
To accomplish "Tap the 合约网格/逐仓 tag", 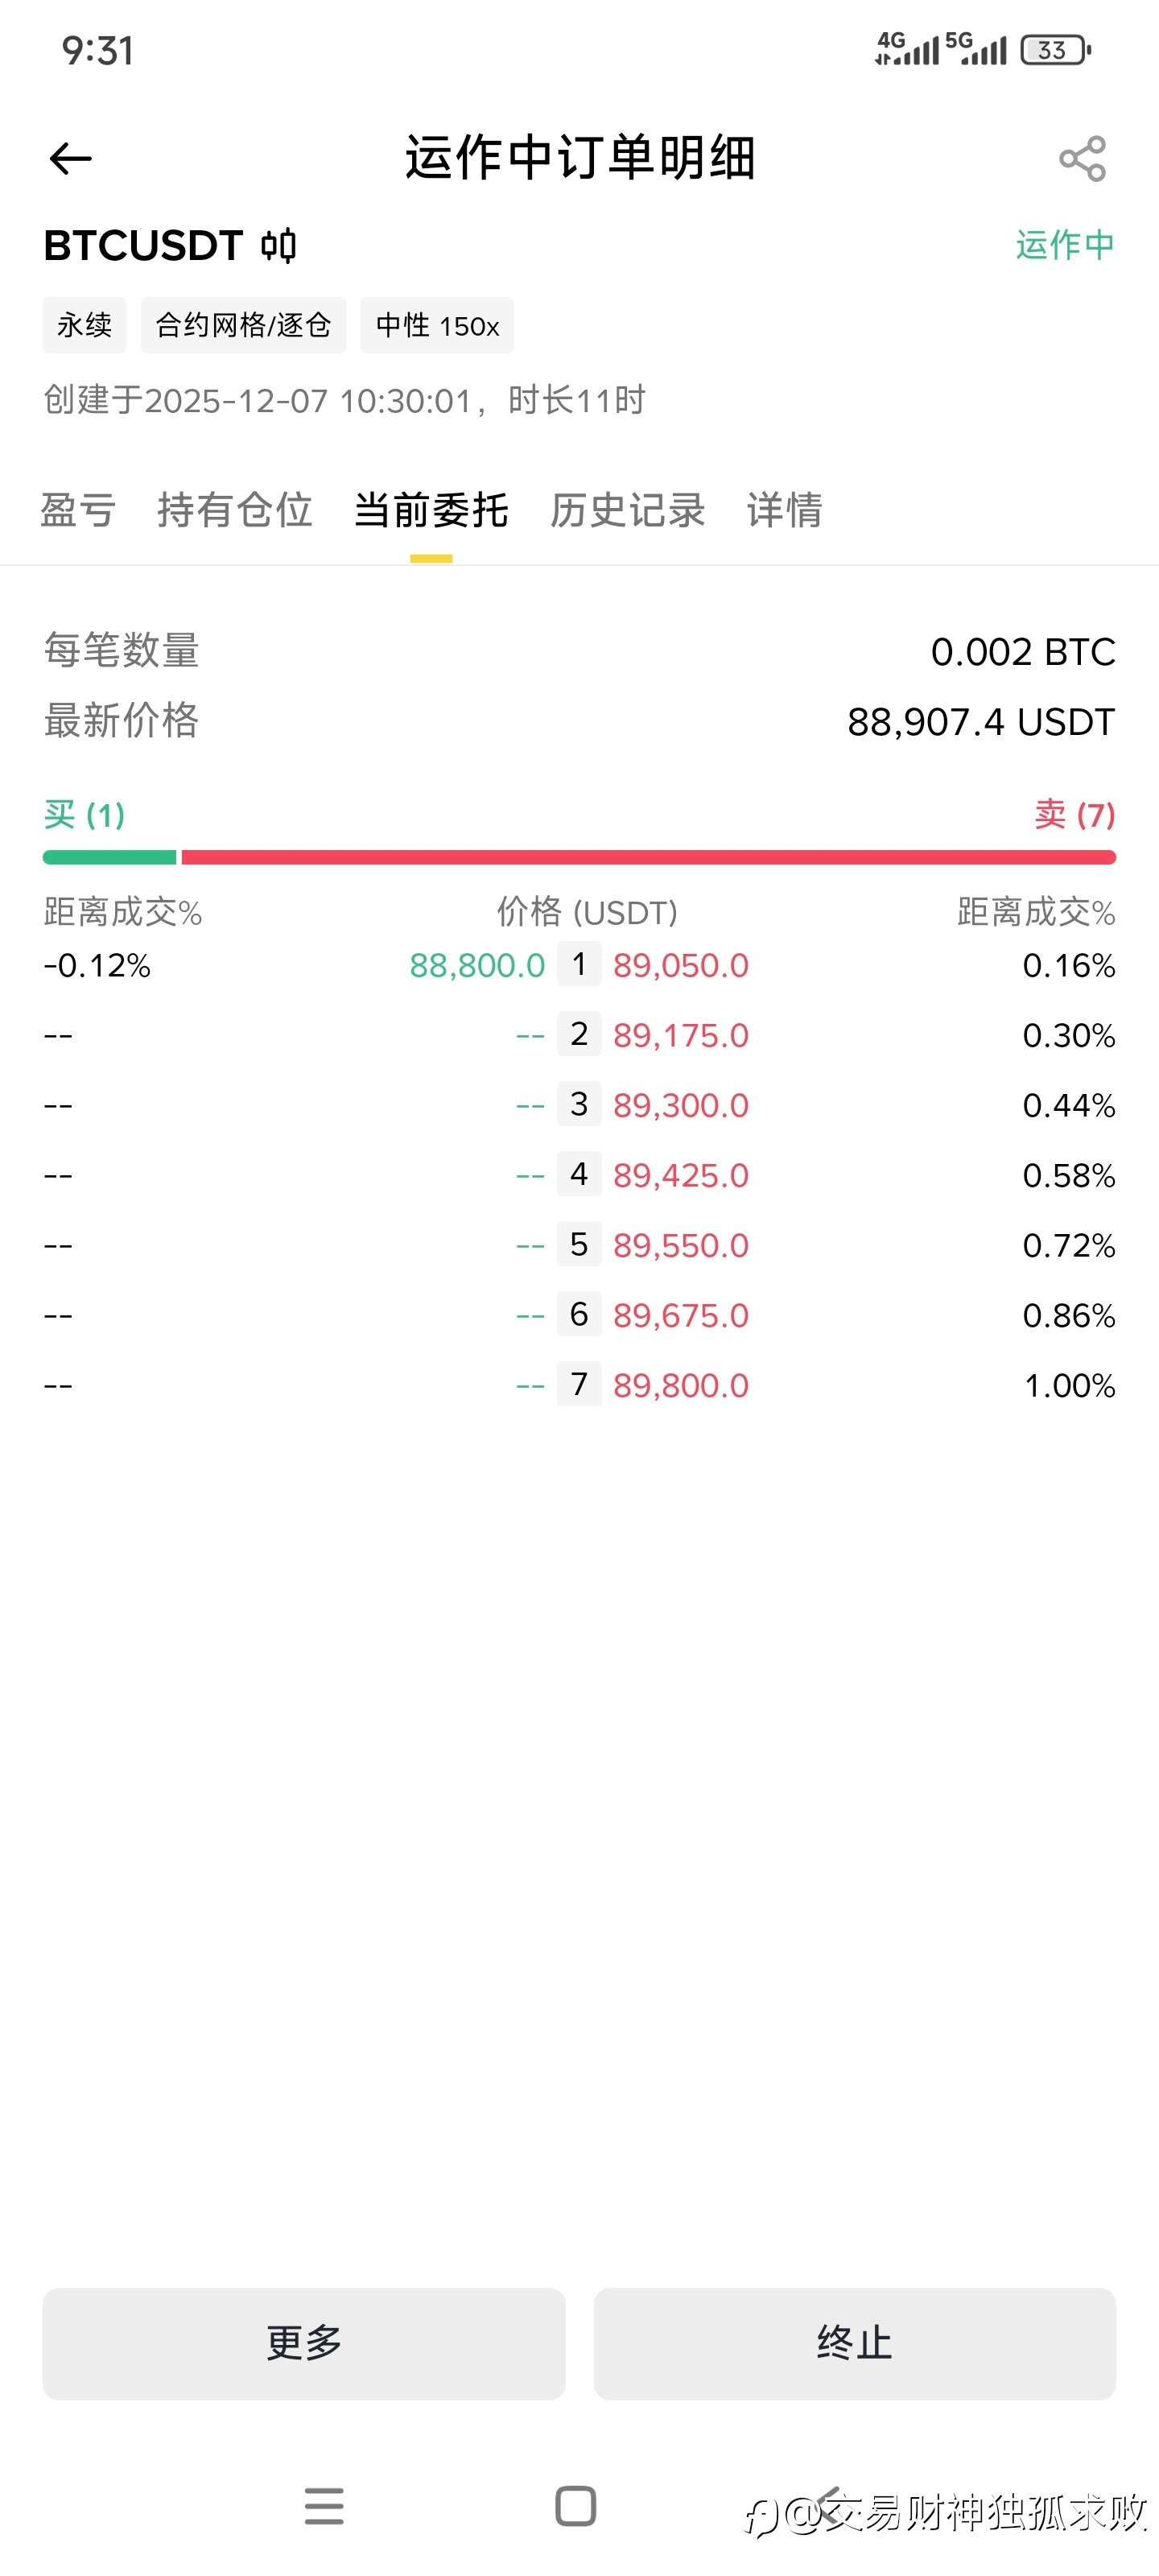I will (243, 325).
